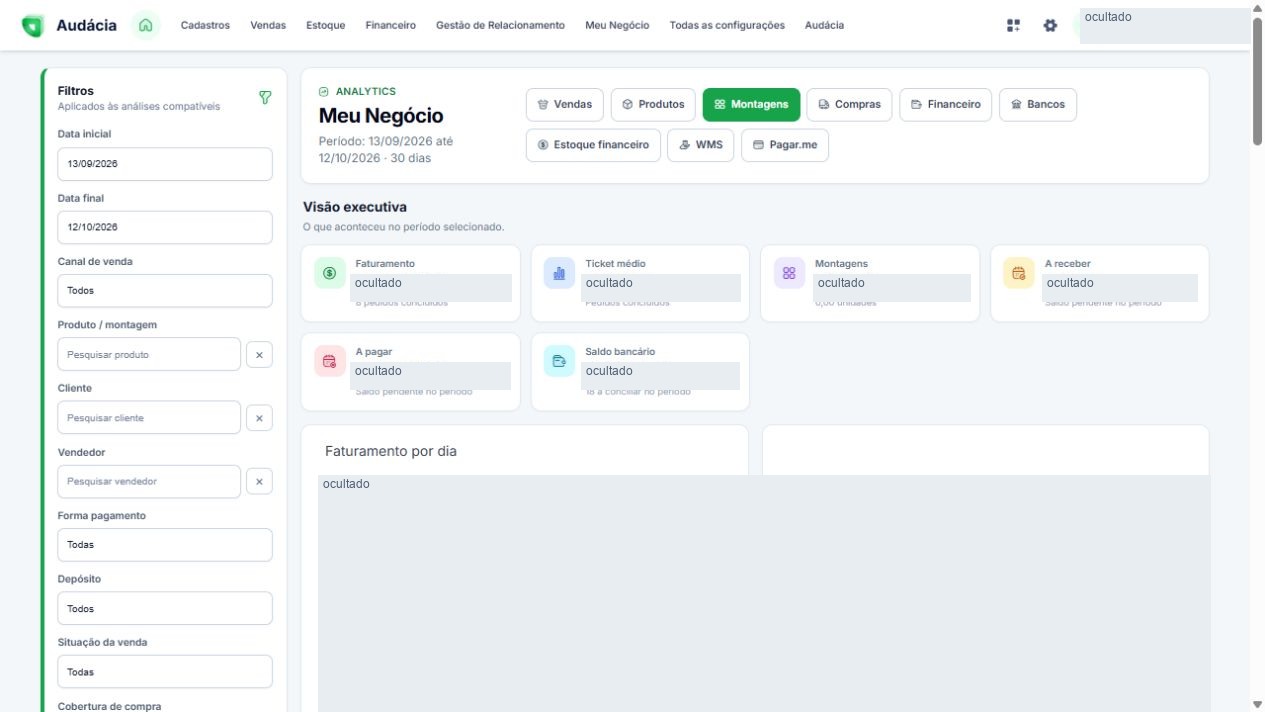Click the yellow icon on the A receber card
This screenshot has width=1265, height=712.
click(x=1019, y=273)
